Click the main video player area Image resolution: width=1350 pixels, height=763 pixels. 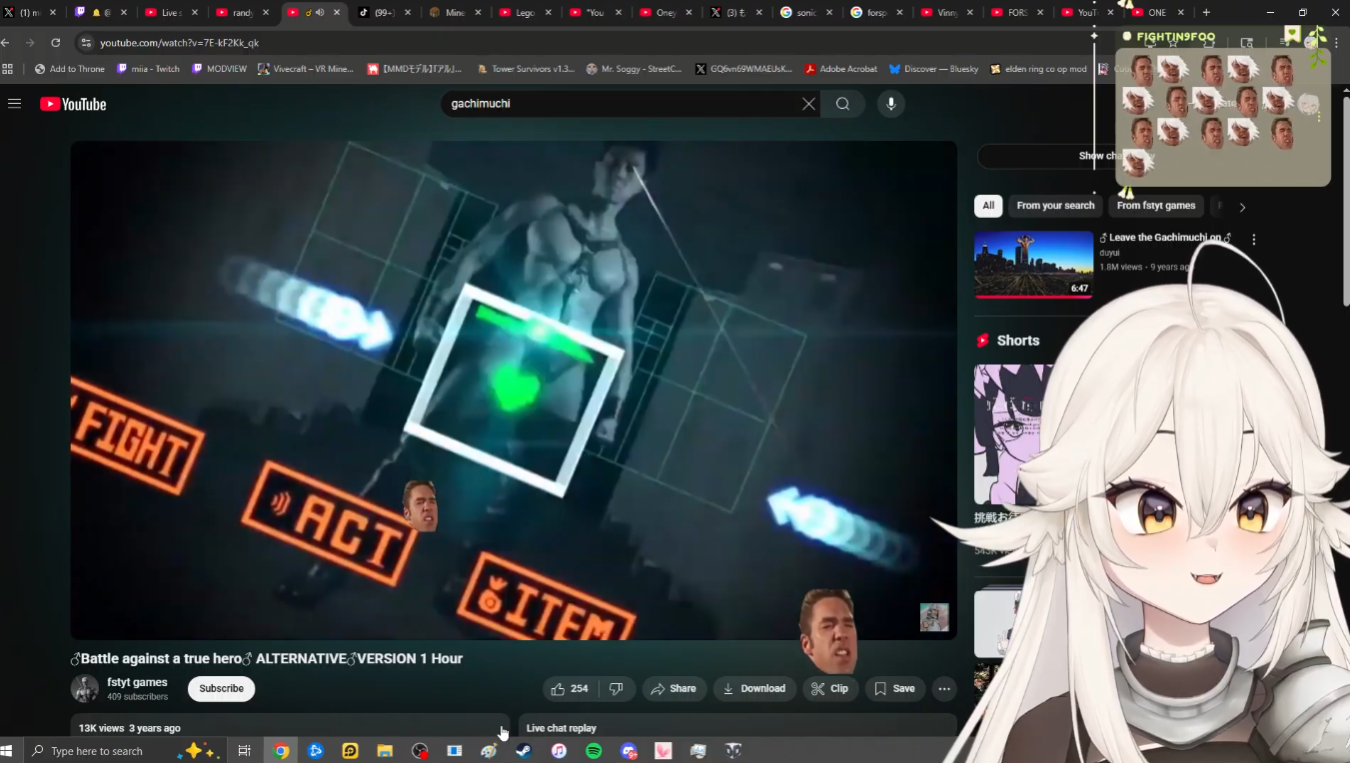coord(513,390)
